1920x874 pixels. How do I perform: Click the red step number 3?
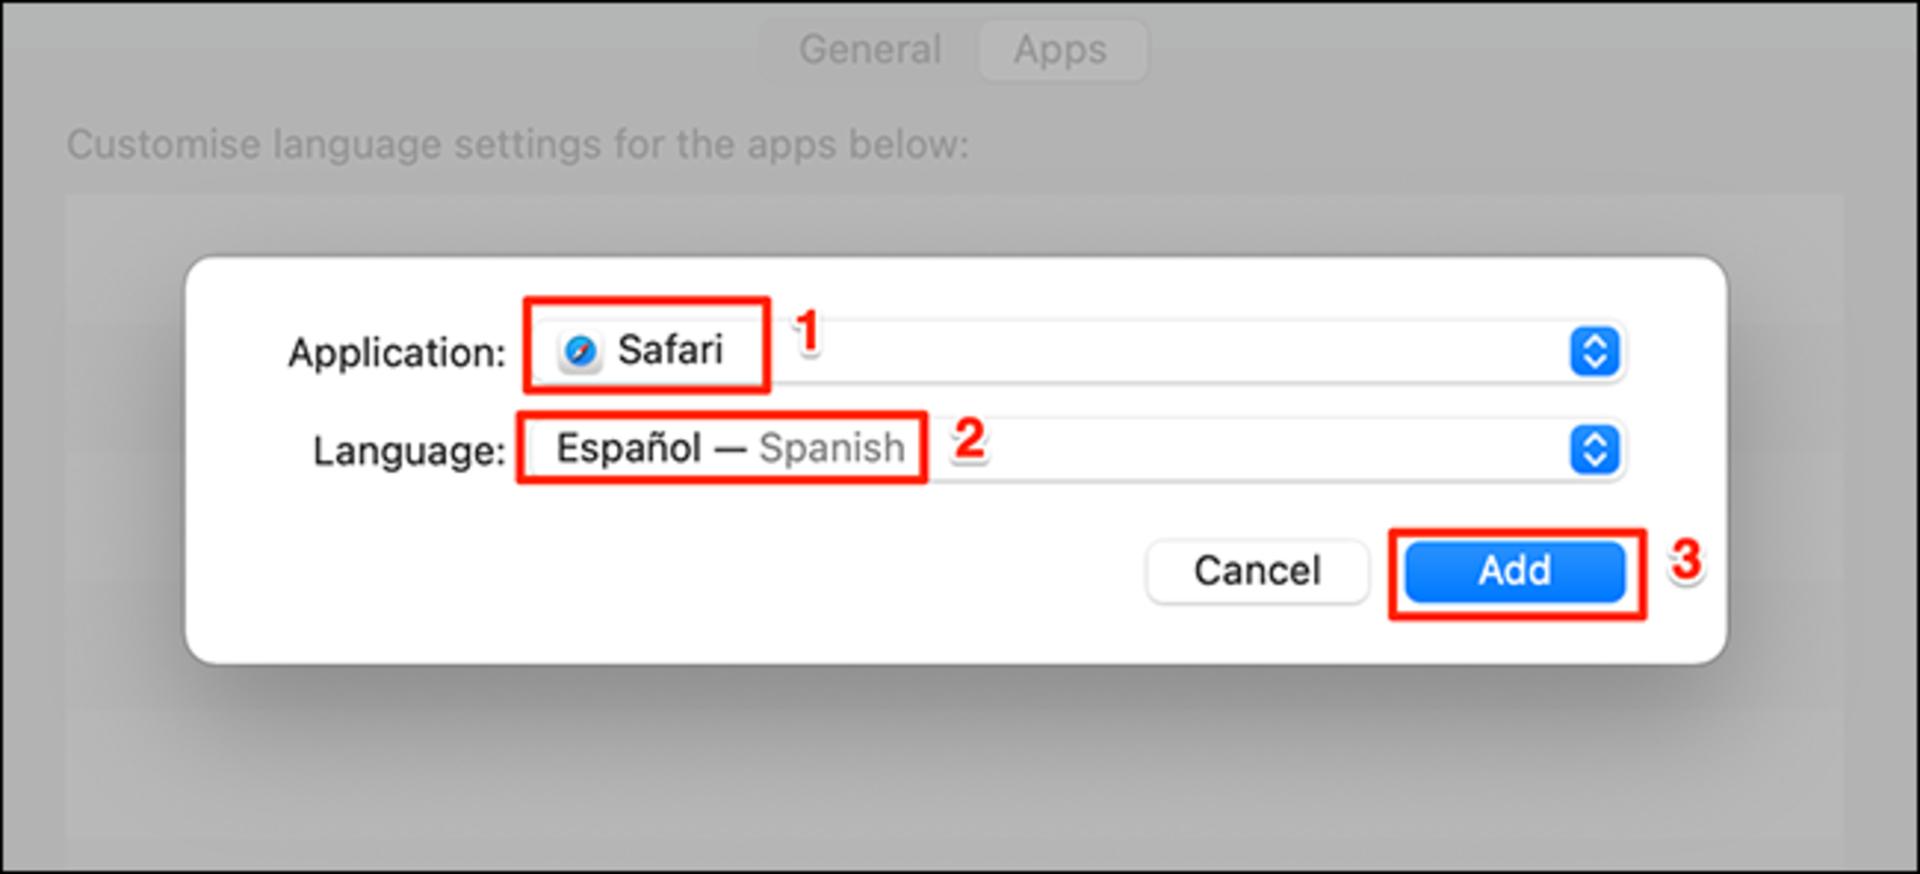[1686, 560]
